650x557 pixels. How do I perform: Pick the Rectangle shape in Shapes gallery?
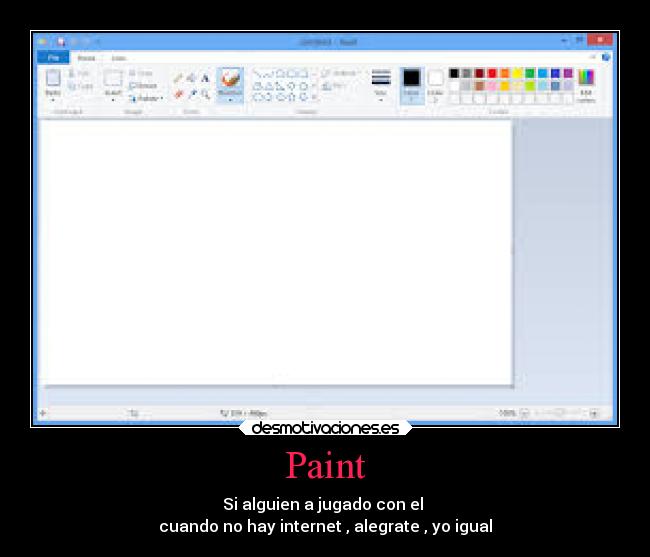[292, 74]
